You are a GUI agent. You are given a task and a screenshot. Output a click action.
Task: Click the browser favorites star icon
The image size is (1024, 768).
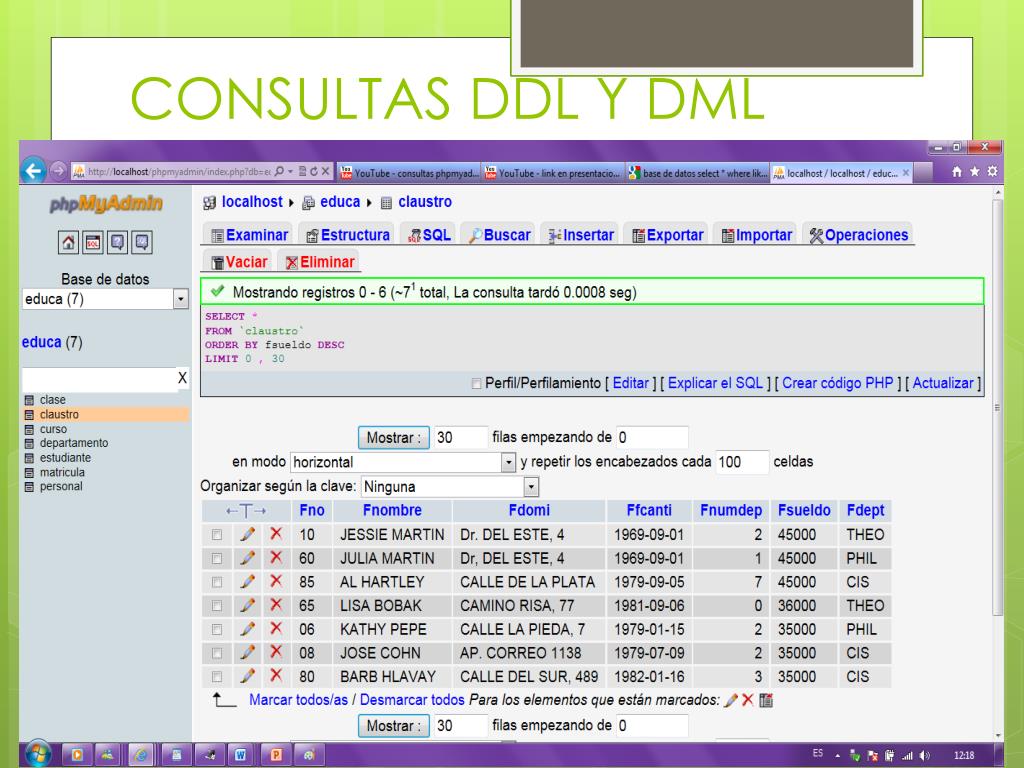tap(974, 171)
